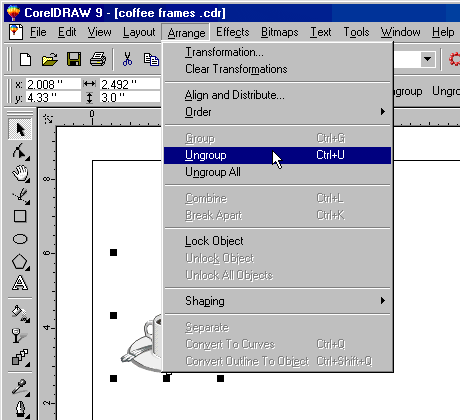
Task: Open the File menu
Action: pyautogui.click(x=38, y=32)
